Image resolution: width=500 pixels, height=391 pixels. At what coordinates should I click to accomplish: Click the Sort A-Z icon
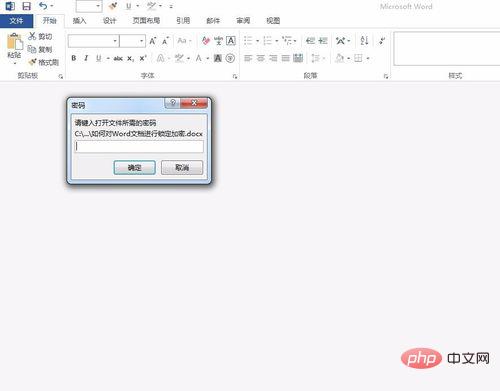[364, 41]
